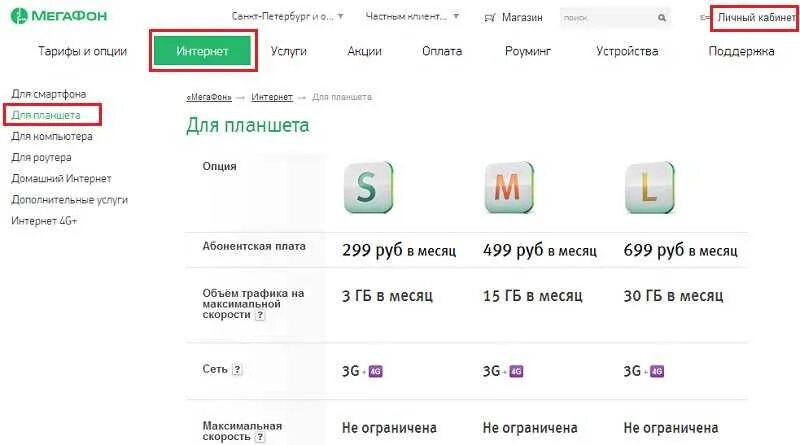
Task: Click the search magnifier icon
Action: coord(662,18)
